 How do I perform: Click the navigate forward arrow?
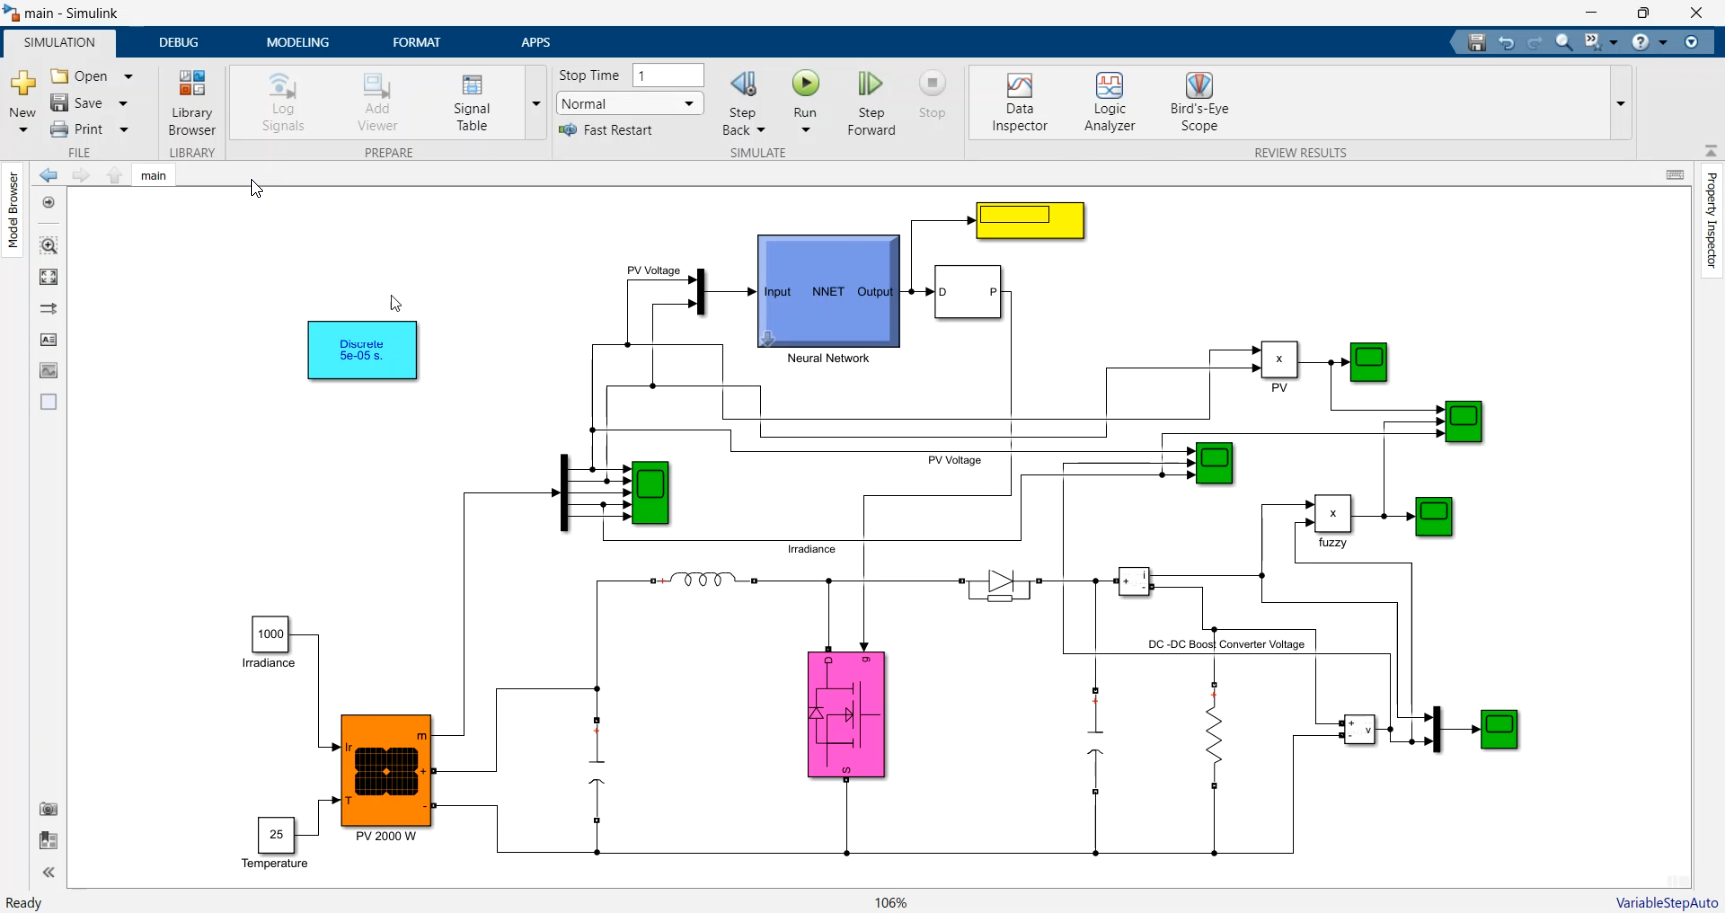[x=81, y=175]
